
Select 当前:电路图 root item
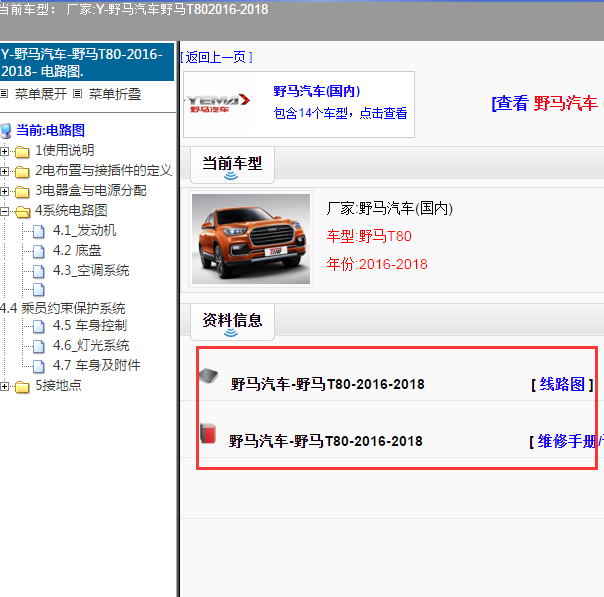tap(50, 131)
